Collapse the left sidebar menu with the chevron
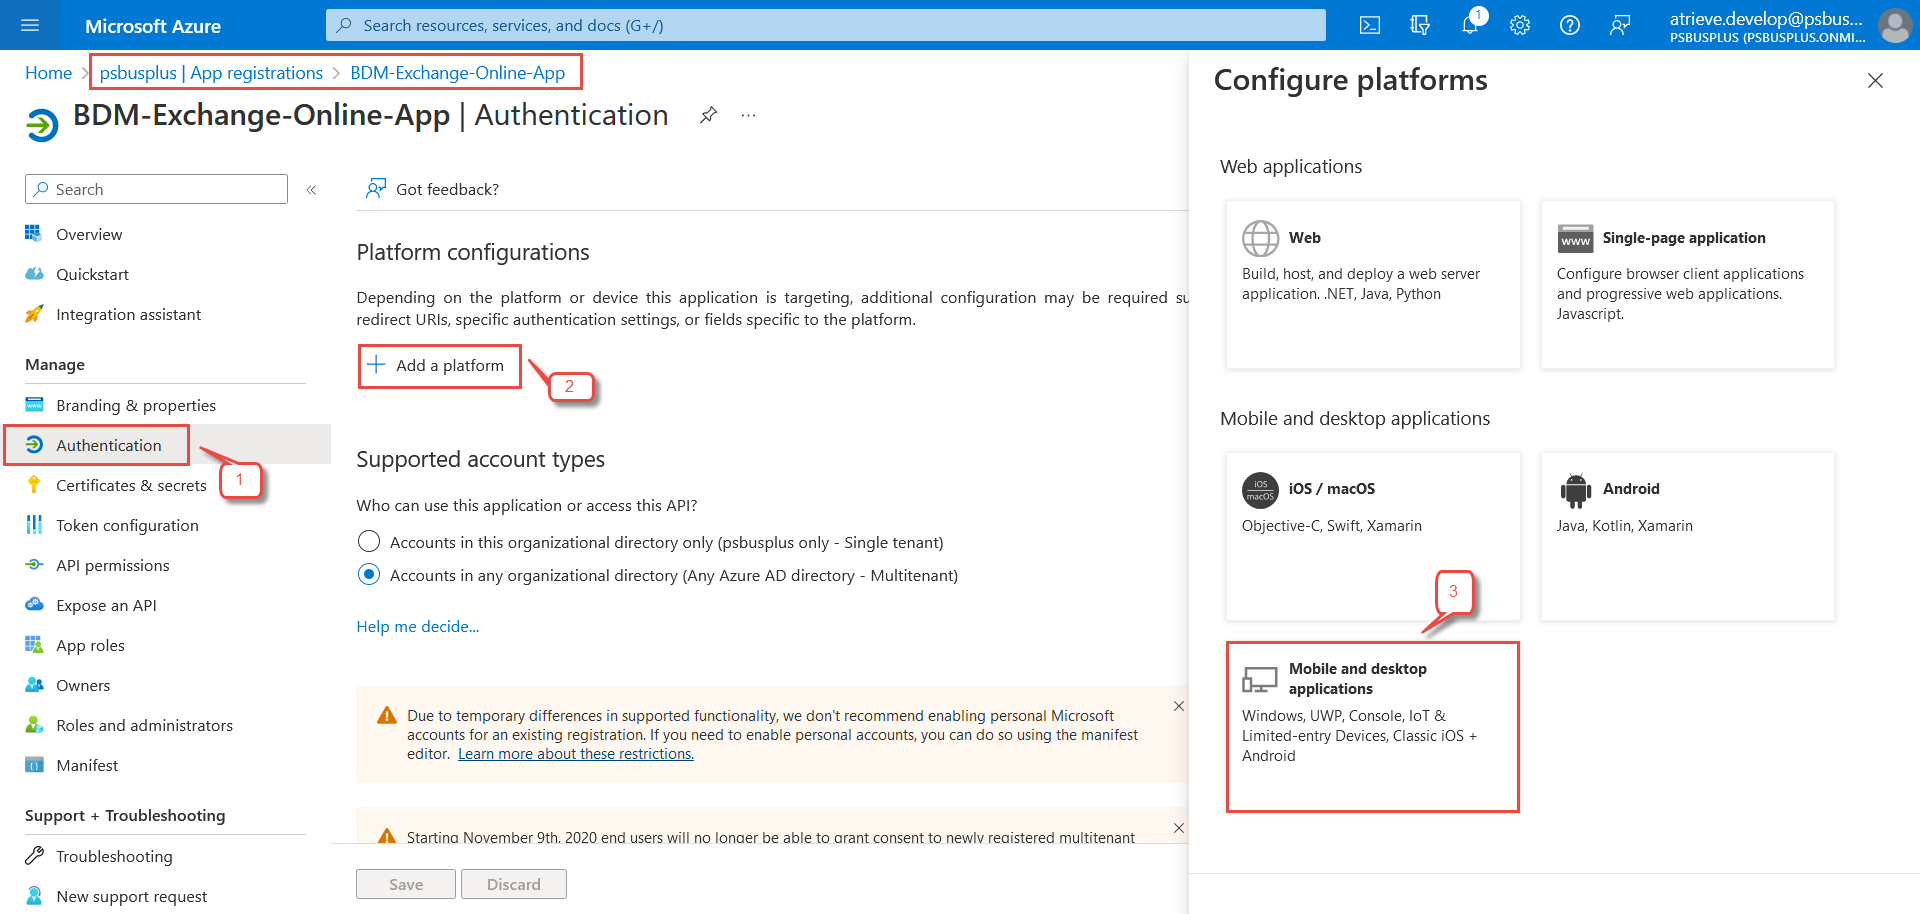Screen dimensions: 1920x914 coord(311,190)
